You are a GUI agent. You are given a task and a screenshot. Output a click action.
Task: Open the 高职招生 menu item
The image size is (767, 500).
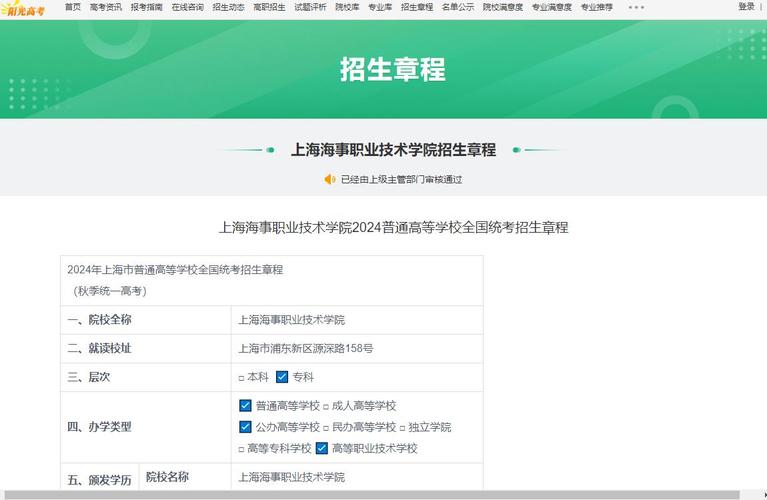coord(269,7)
